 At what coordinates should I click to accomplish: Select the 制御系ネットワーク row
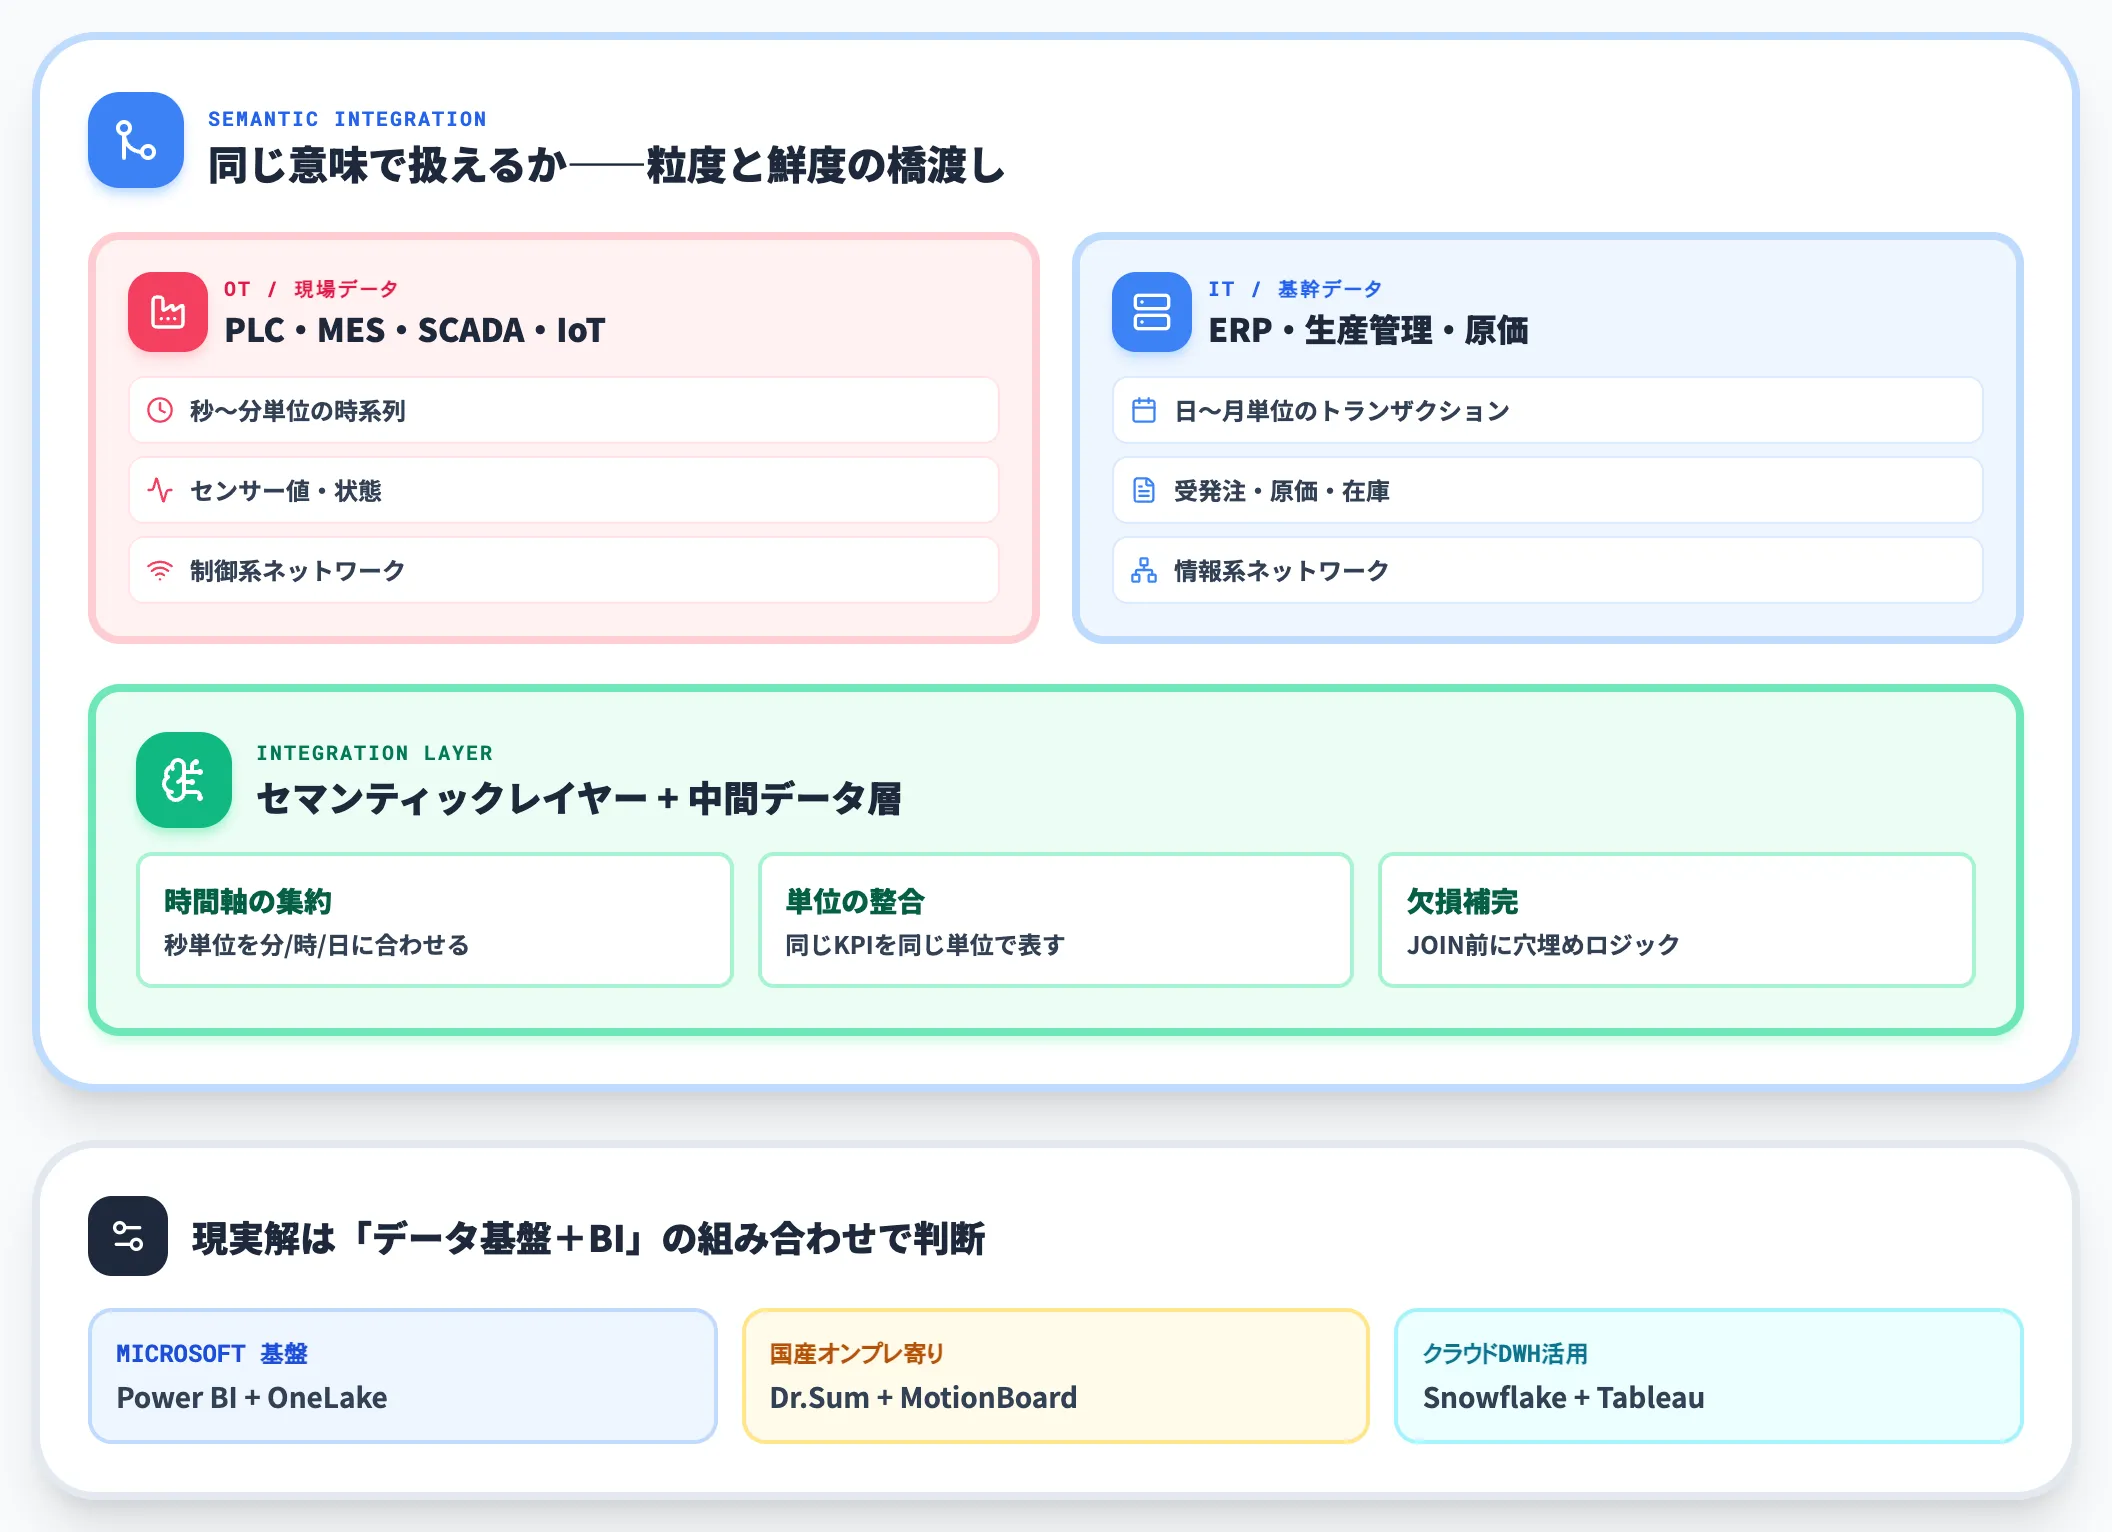coord(564,570)
